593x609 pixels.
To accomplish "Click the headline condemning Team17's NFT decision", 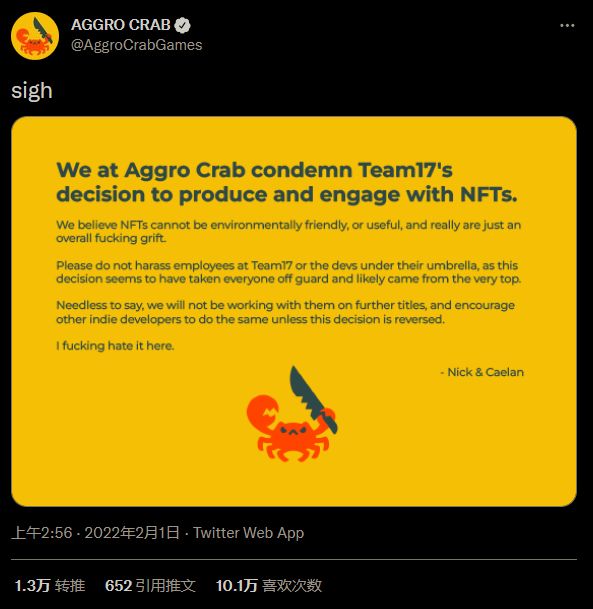I will (287, 182).
